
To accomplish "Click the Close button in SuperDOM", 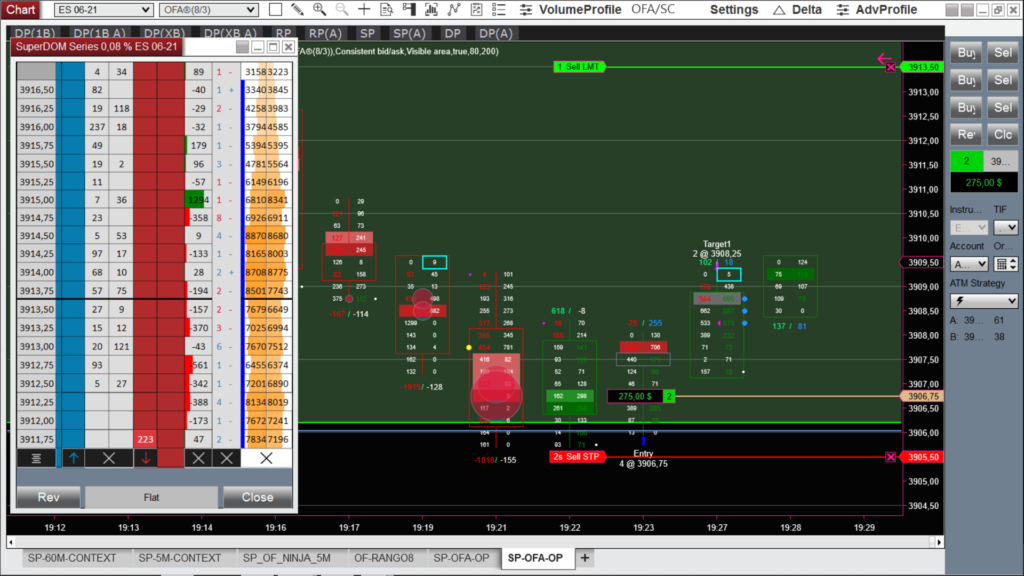I will 257,498.
